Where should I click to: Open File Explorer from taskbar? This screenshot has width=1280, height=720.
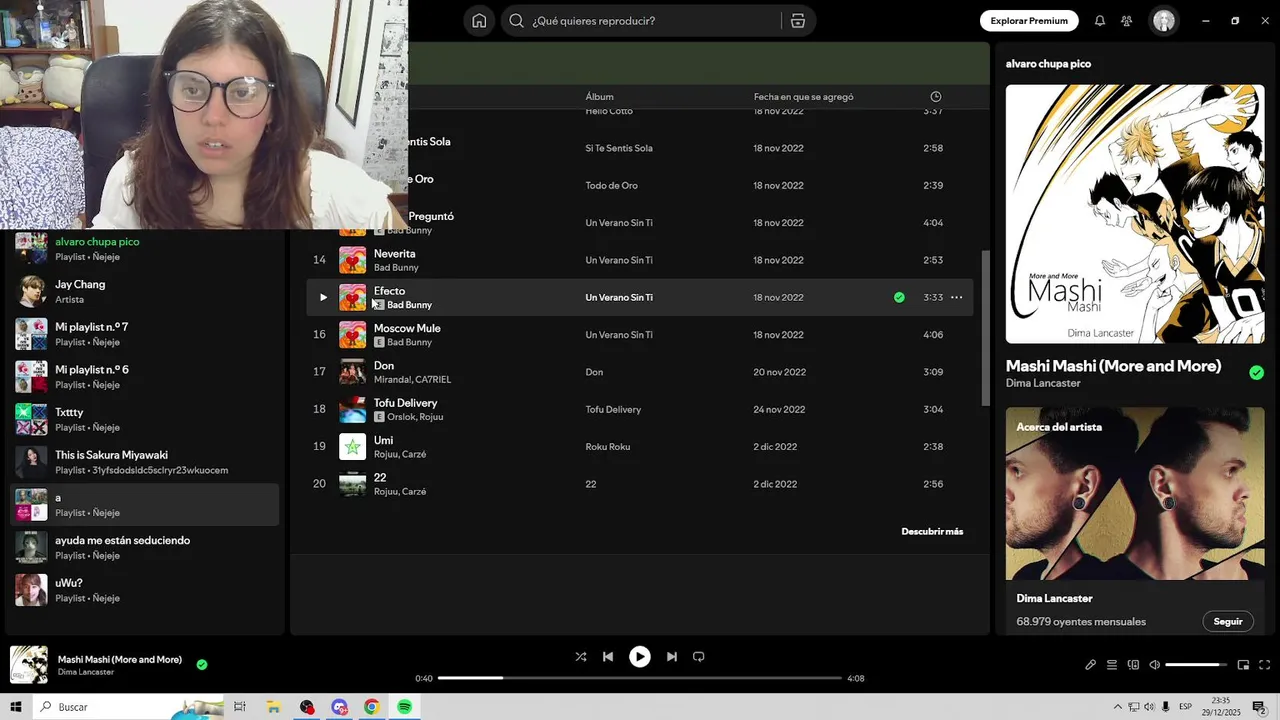click(273, 707)
